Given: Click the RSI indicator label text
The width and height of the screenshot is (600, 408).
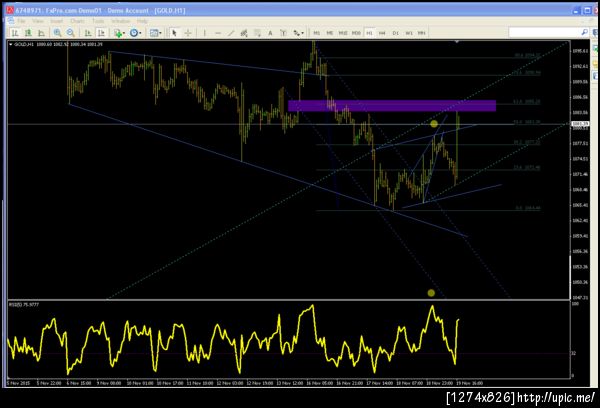Looking at the screenshot, I should (x=24, y=305).
